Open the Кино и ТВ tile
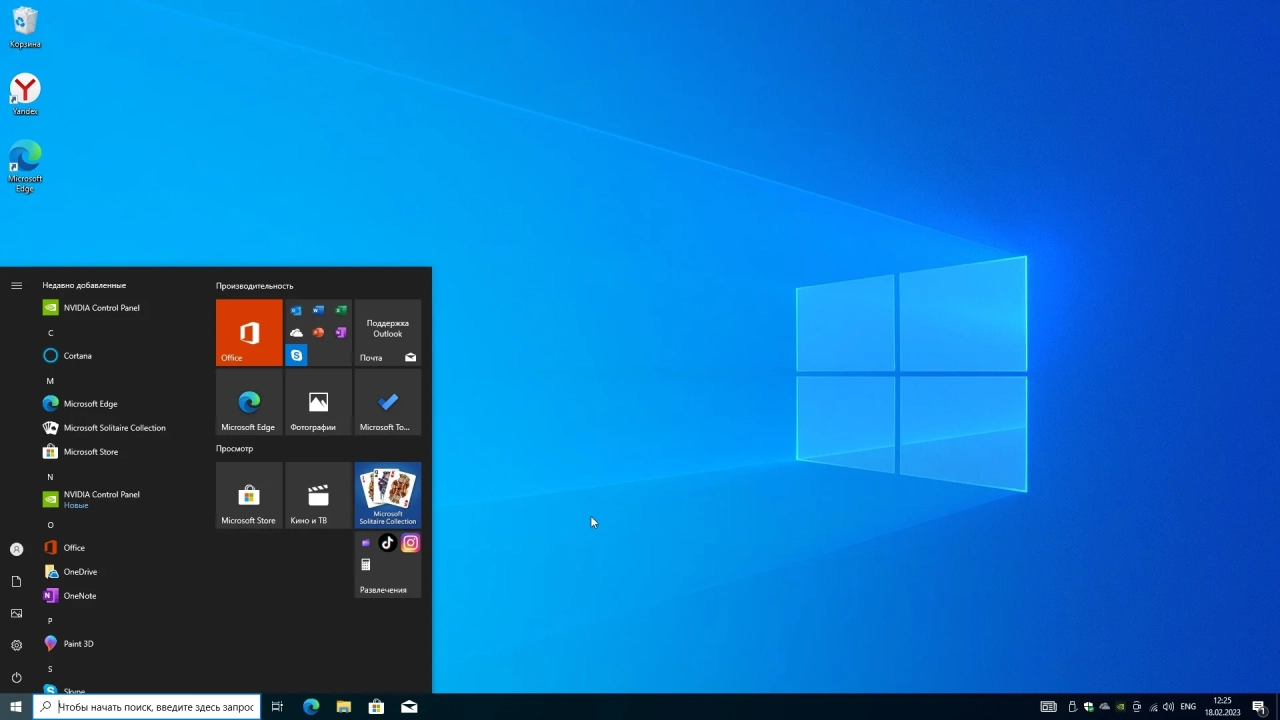Viewport: 1280px width, 720px height. pyautogui.click(x=318, y=495)
